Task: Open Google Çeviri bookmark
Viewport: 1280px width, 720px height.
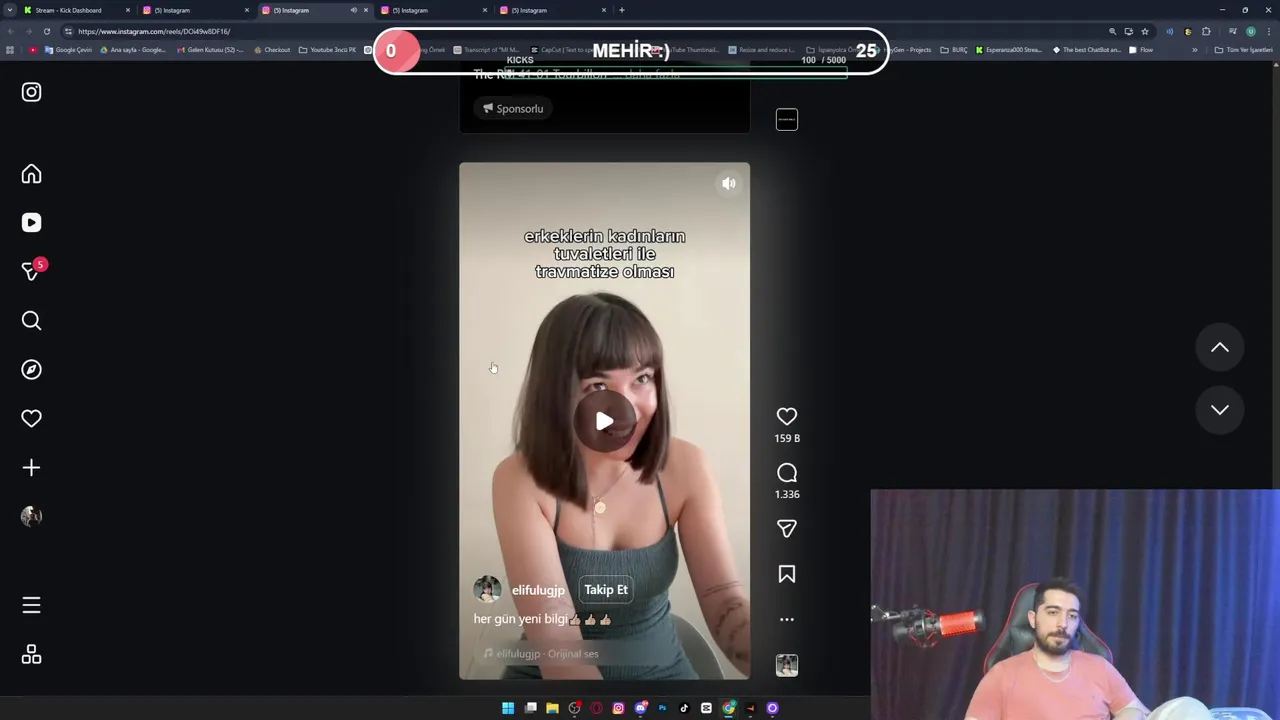Action: [x=68, y=50]
